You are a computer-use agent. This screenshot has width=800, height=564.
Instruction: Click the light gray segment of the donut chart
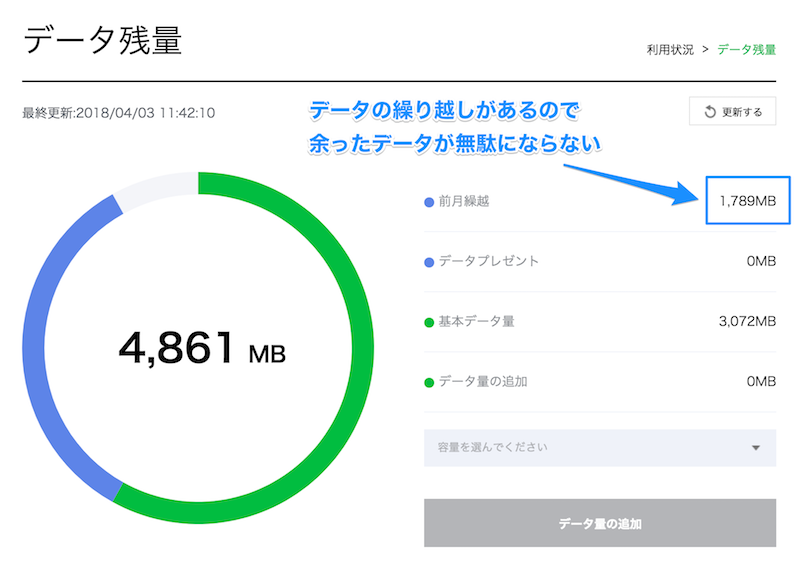point(156,189)
